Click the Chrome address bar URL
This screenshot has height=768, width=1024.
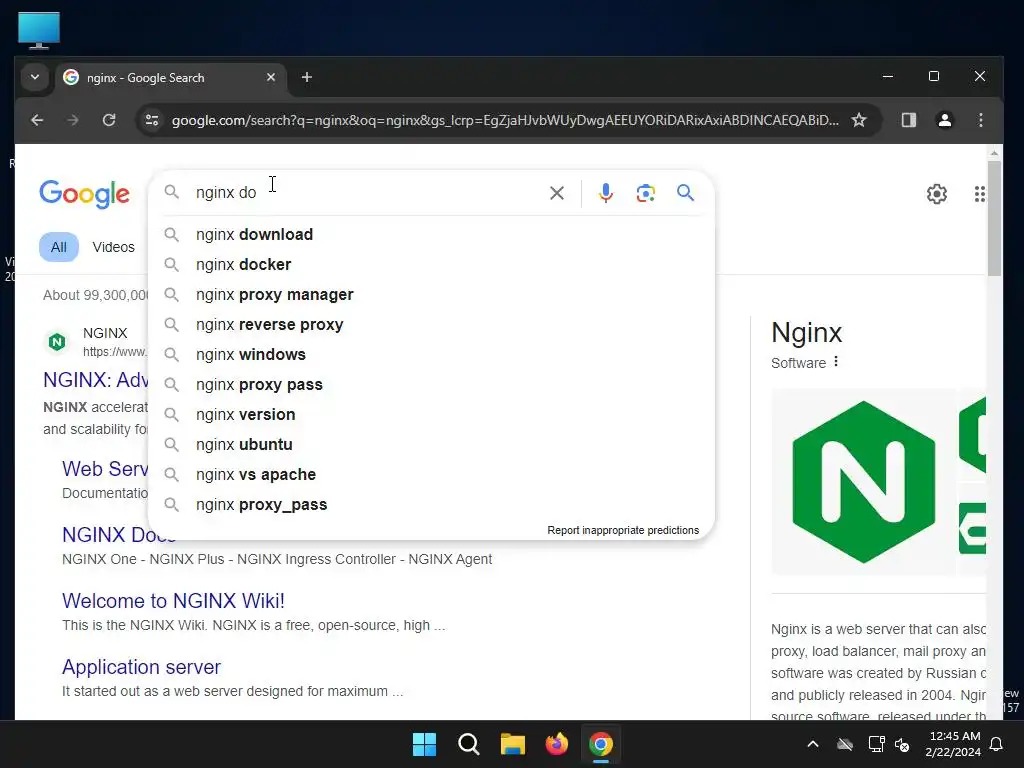point(504,120)
